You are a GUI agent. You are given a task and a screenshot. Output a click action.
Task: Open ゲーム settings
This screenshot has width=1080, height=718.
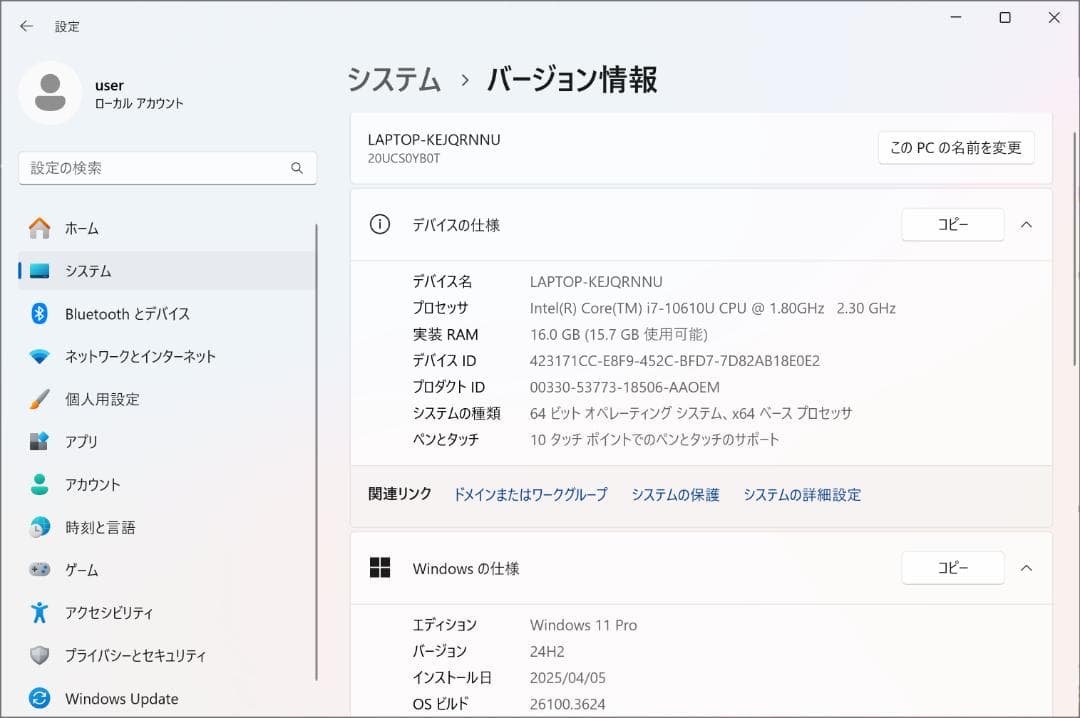[x=167, y=570]
